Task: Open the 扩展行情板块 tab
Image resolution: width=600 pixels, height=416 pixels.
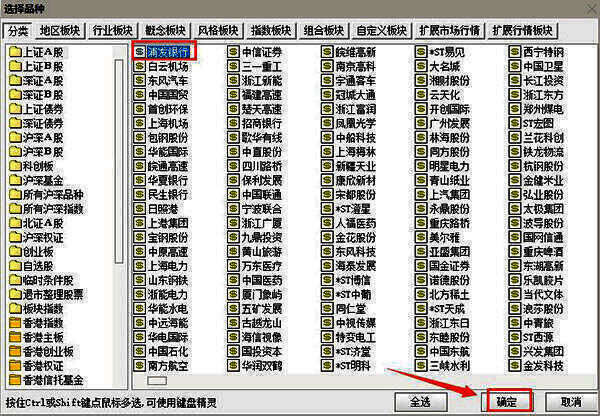Action: (x=522, y=31)
